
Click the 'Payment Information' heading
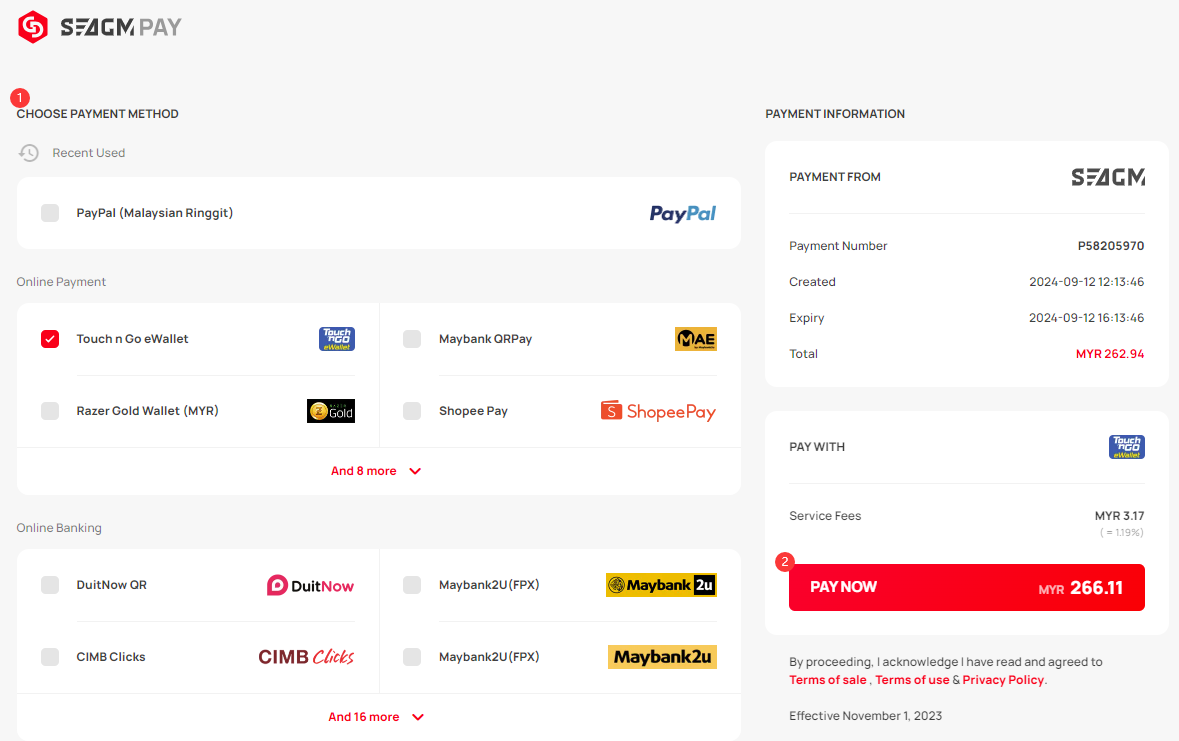[835, 114]
